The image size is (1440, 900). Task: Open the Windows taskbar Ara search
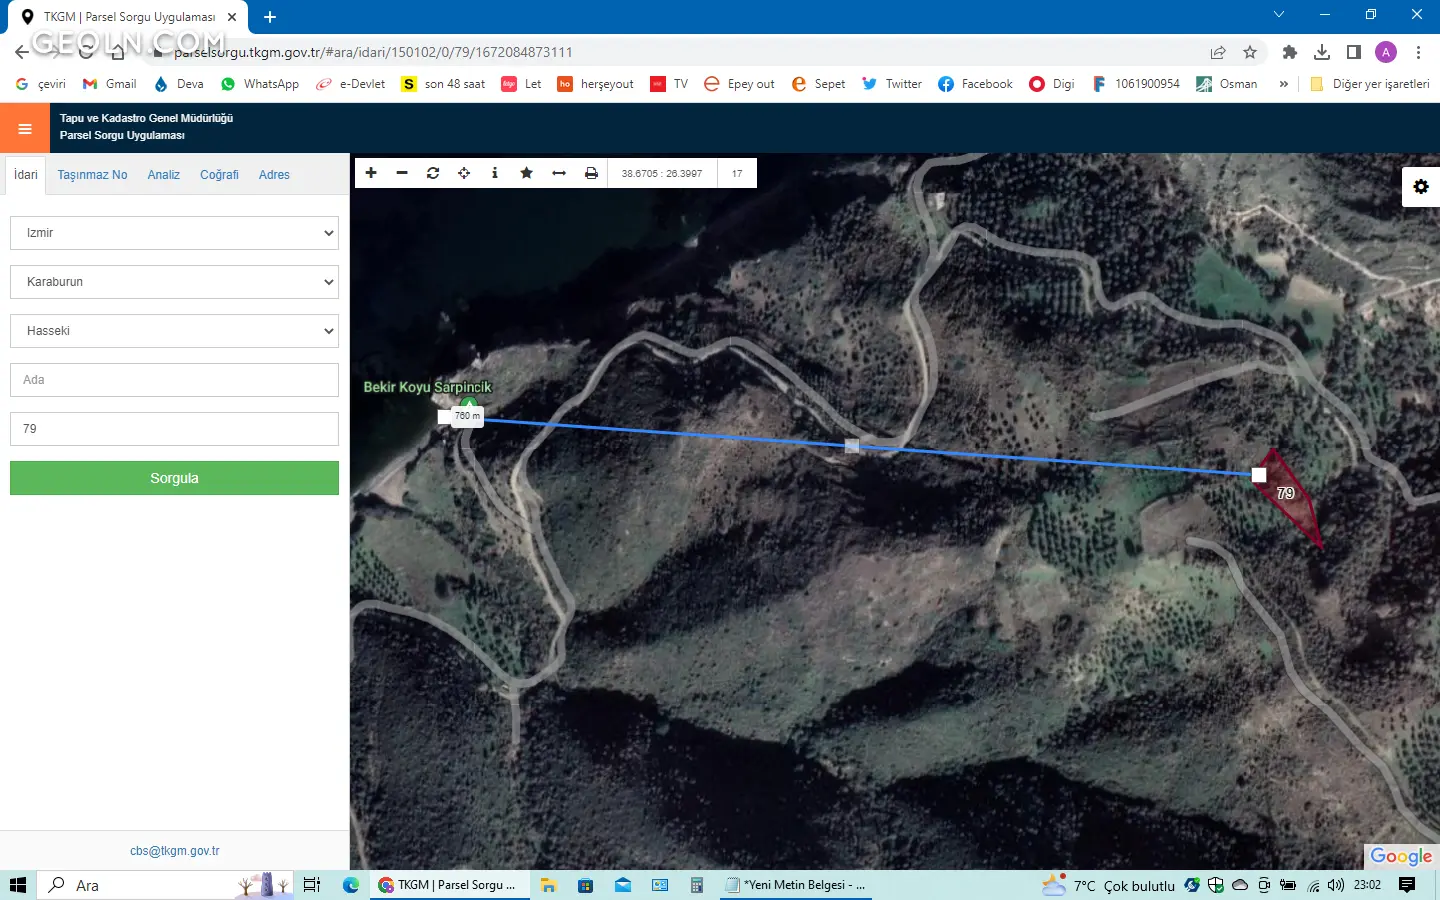click(x=88, y=885)
